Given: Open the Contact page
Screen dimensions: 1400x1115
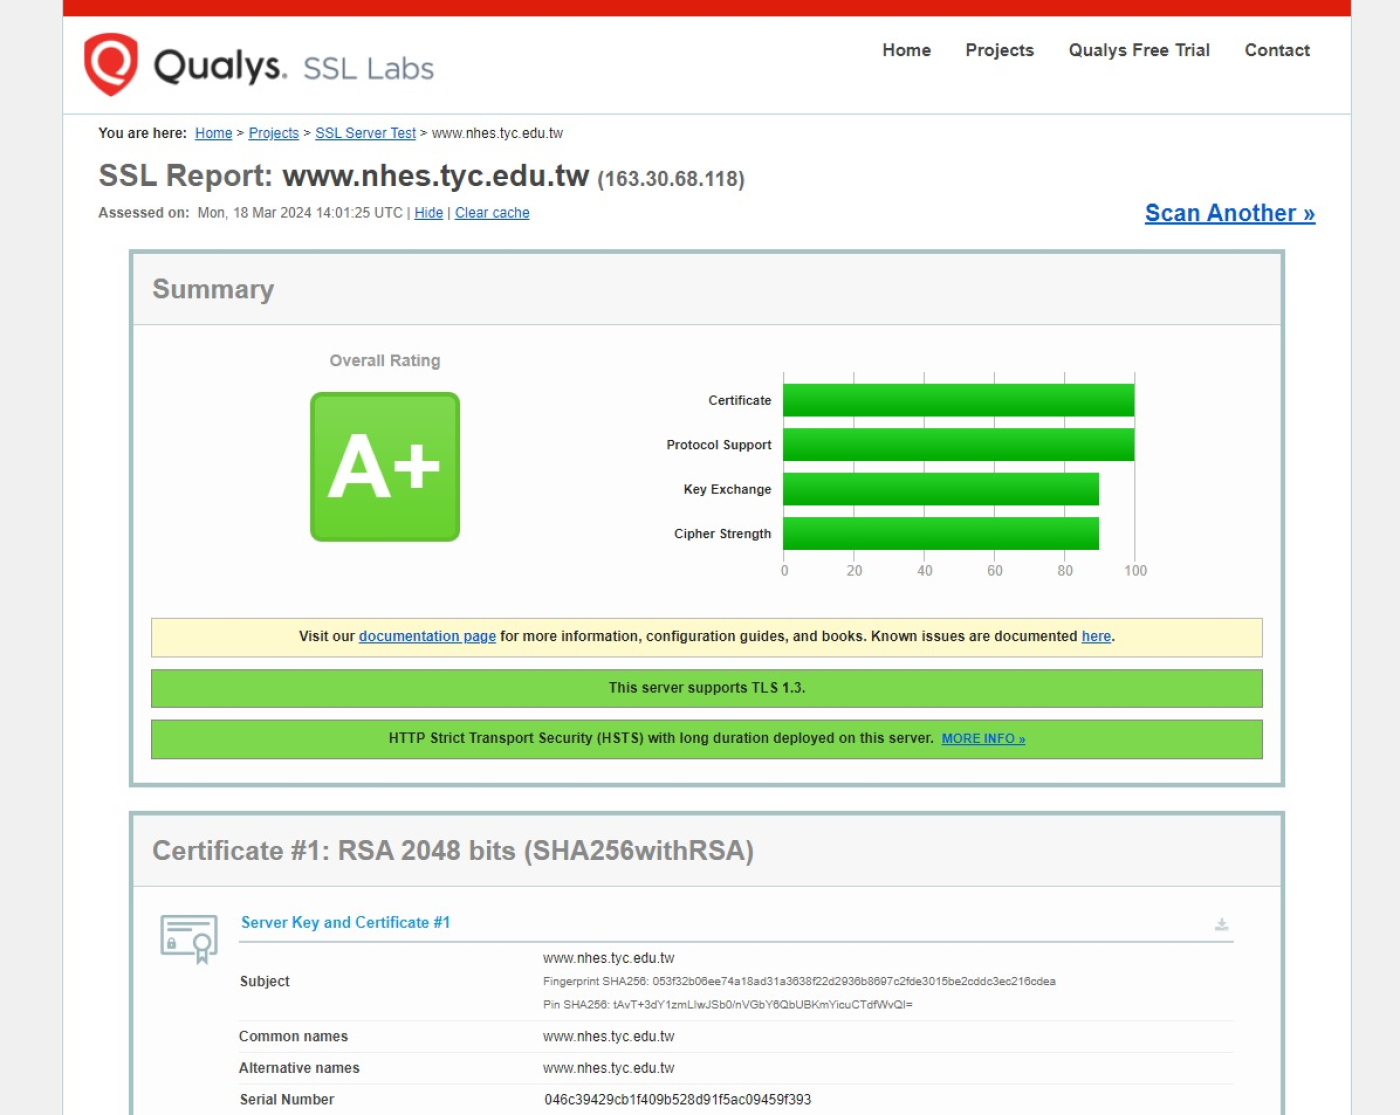Looking at the screenshot, I should pyautogui.click(x=1277, y=50).
